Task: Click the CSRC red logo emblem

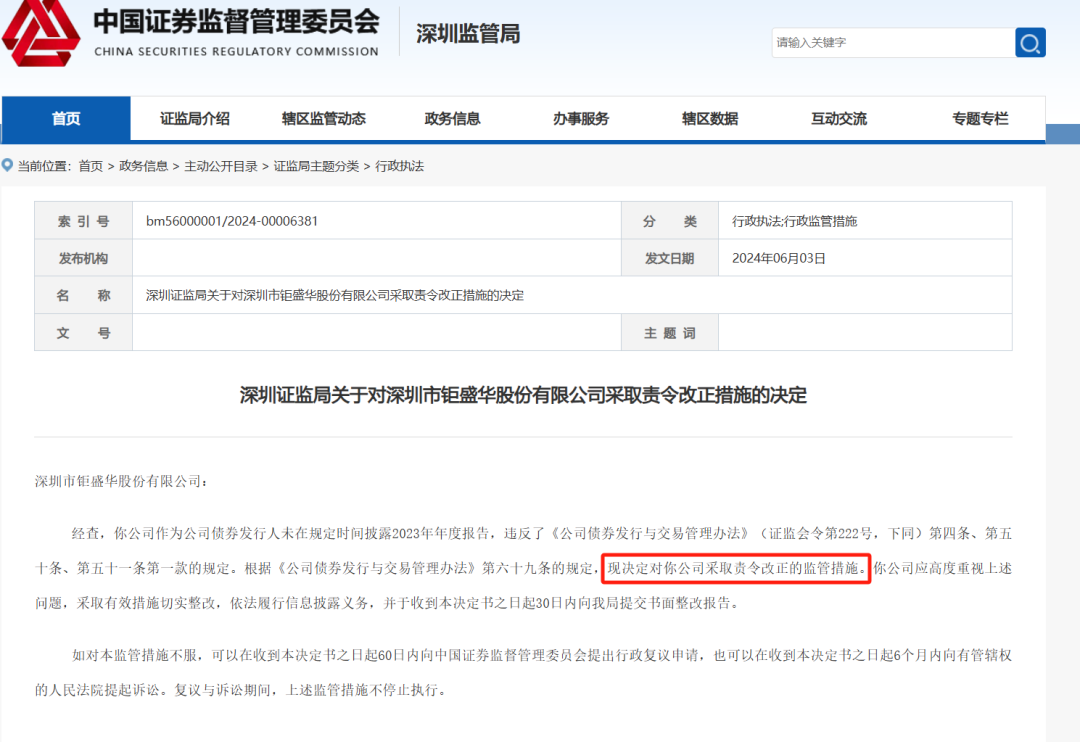Action: click(x=41, y=32)
